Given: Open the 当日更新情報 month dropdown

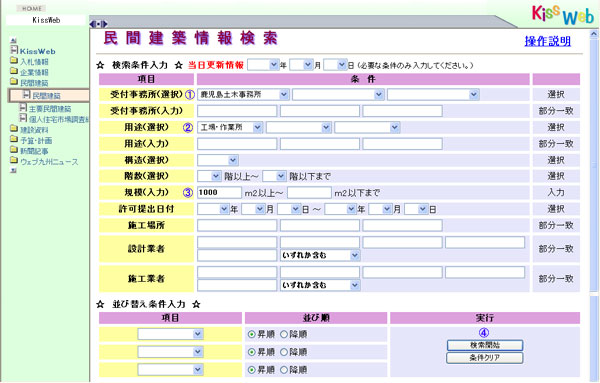Looking at the screenshot, I should tap(301, 65).
